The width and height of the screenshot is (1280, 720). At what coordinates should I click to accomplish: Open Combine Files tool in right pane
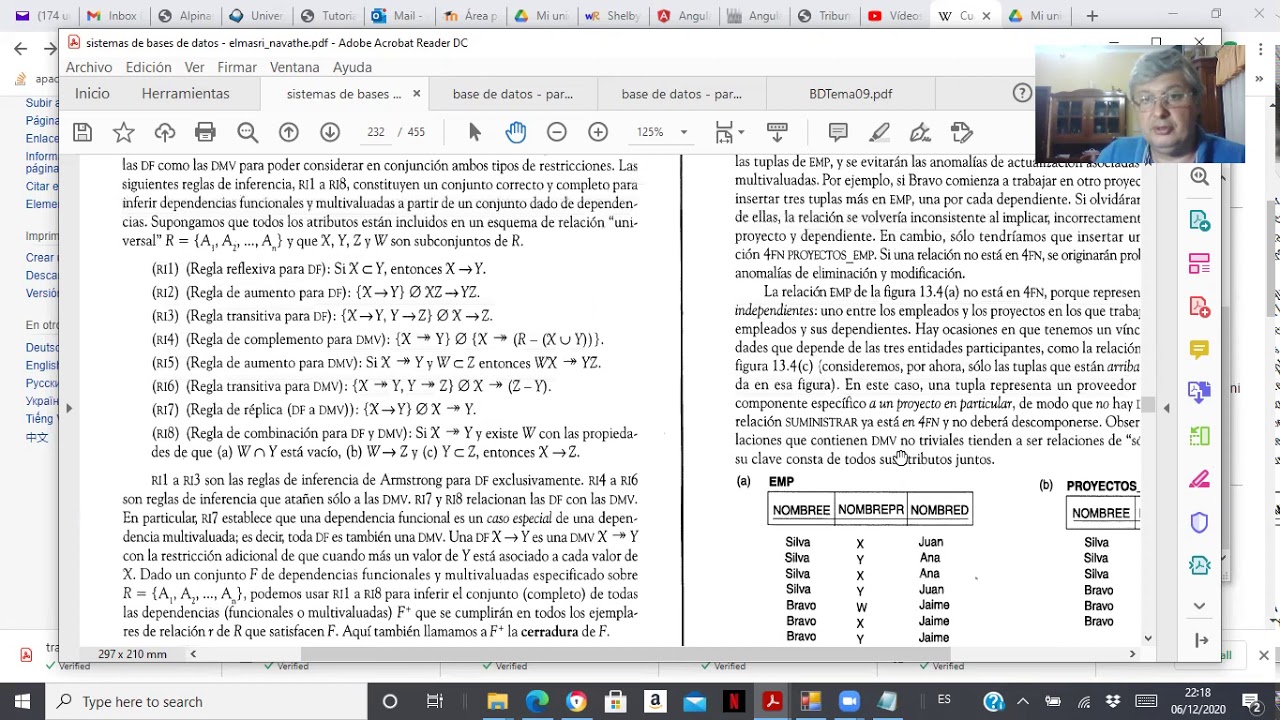1199,392
